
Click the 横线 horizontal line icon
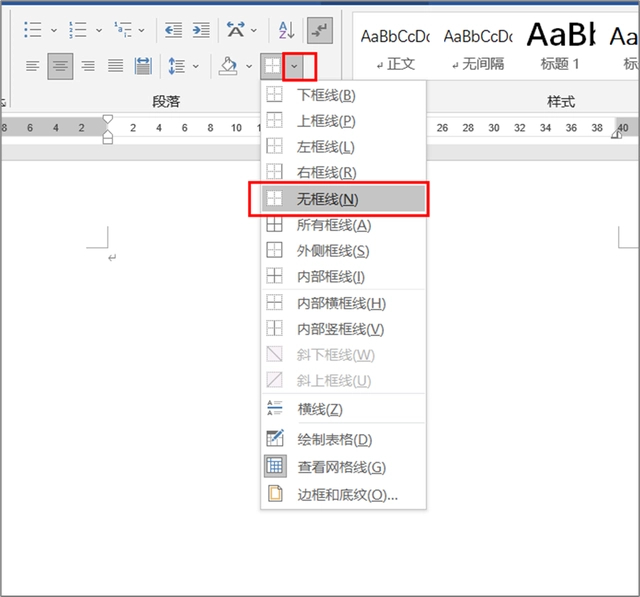tap(274, 408)
